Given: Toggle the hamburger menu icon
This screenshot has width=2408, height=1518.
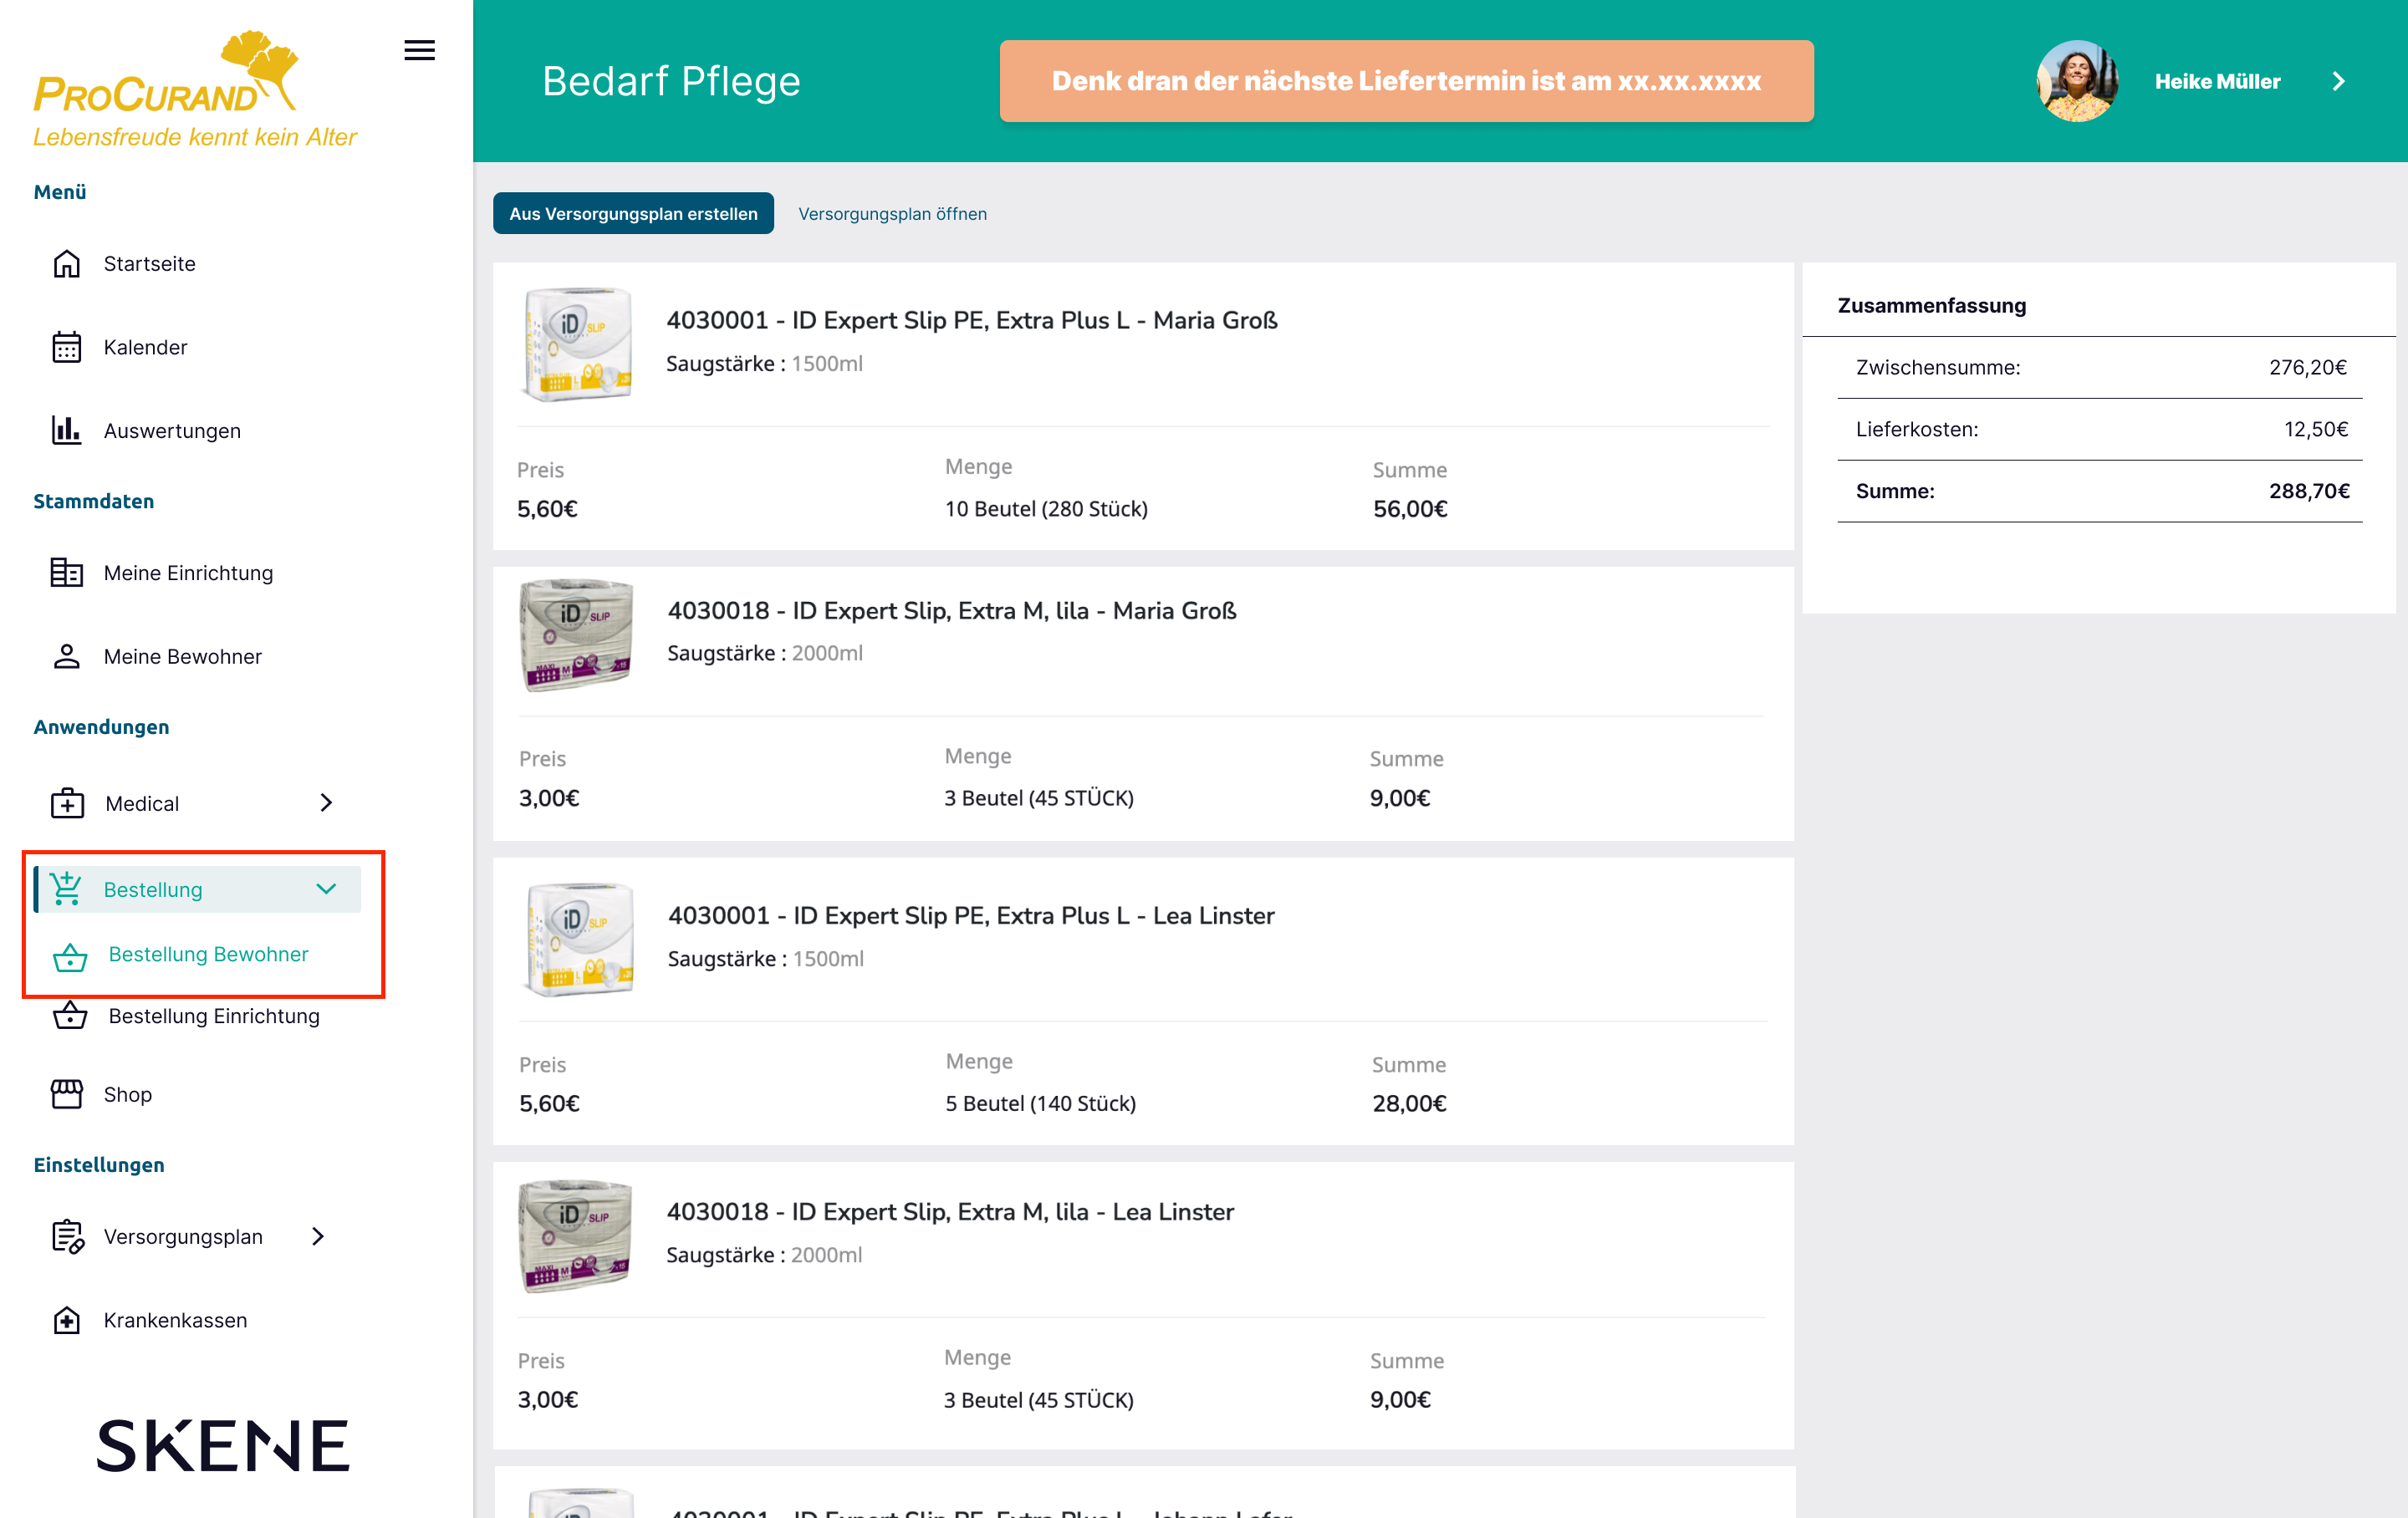Looking at the screenshot, I should tap(419, 50).
